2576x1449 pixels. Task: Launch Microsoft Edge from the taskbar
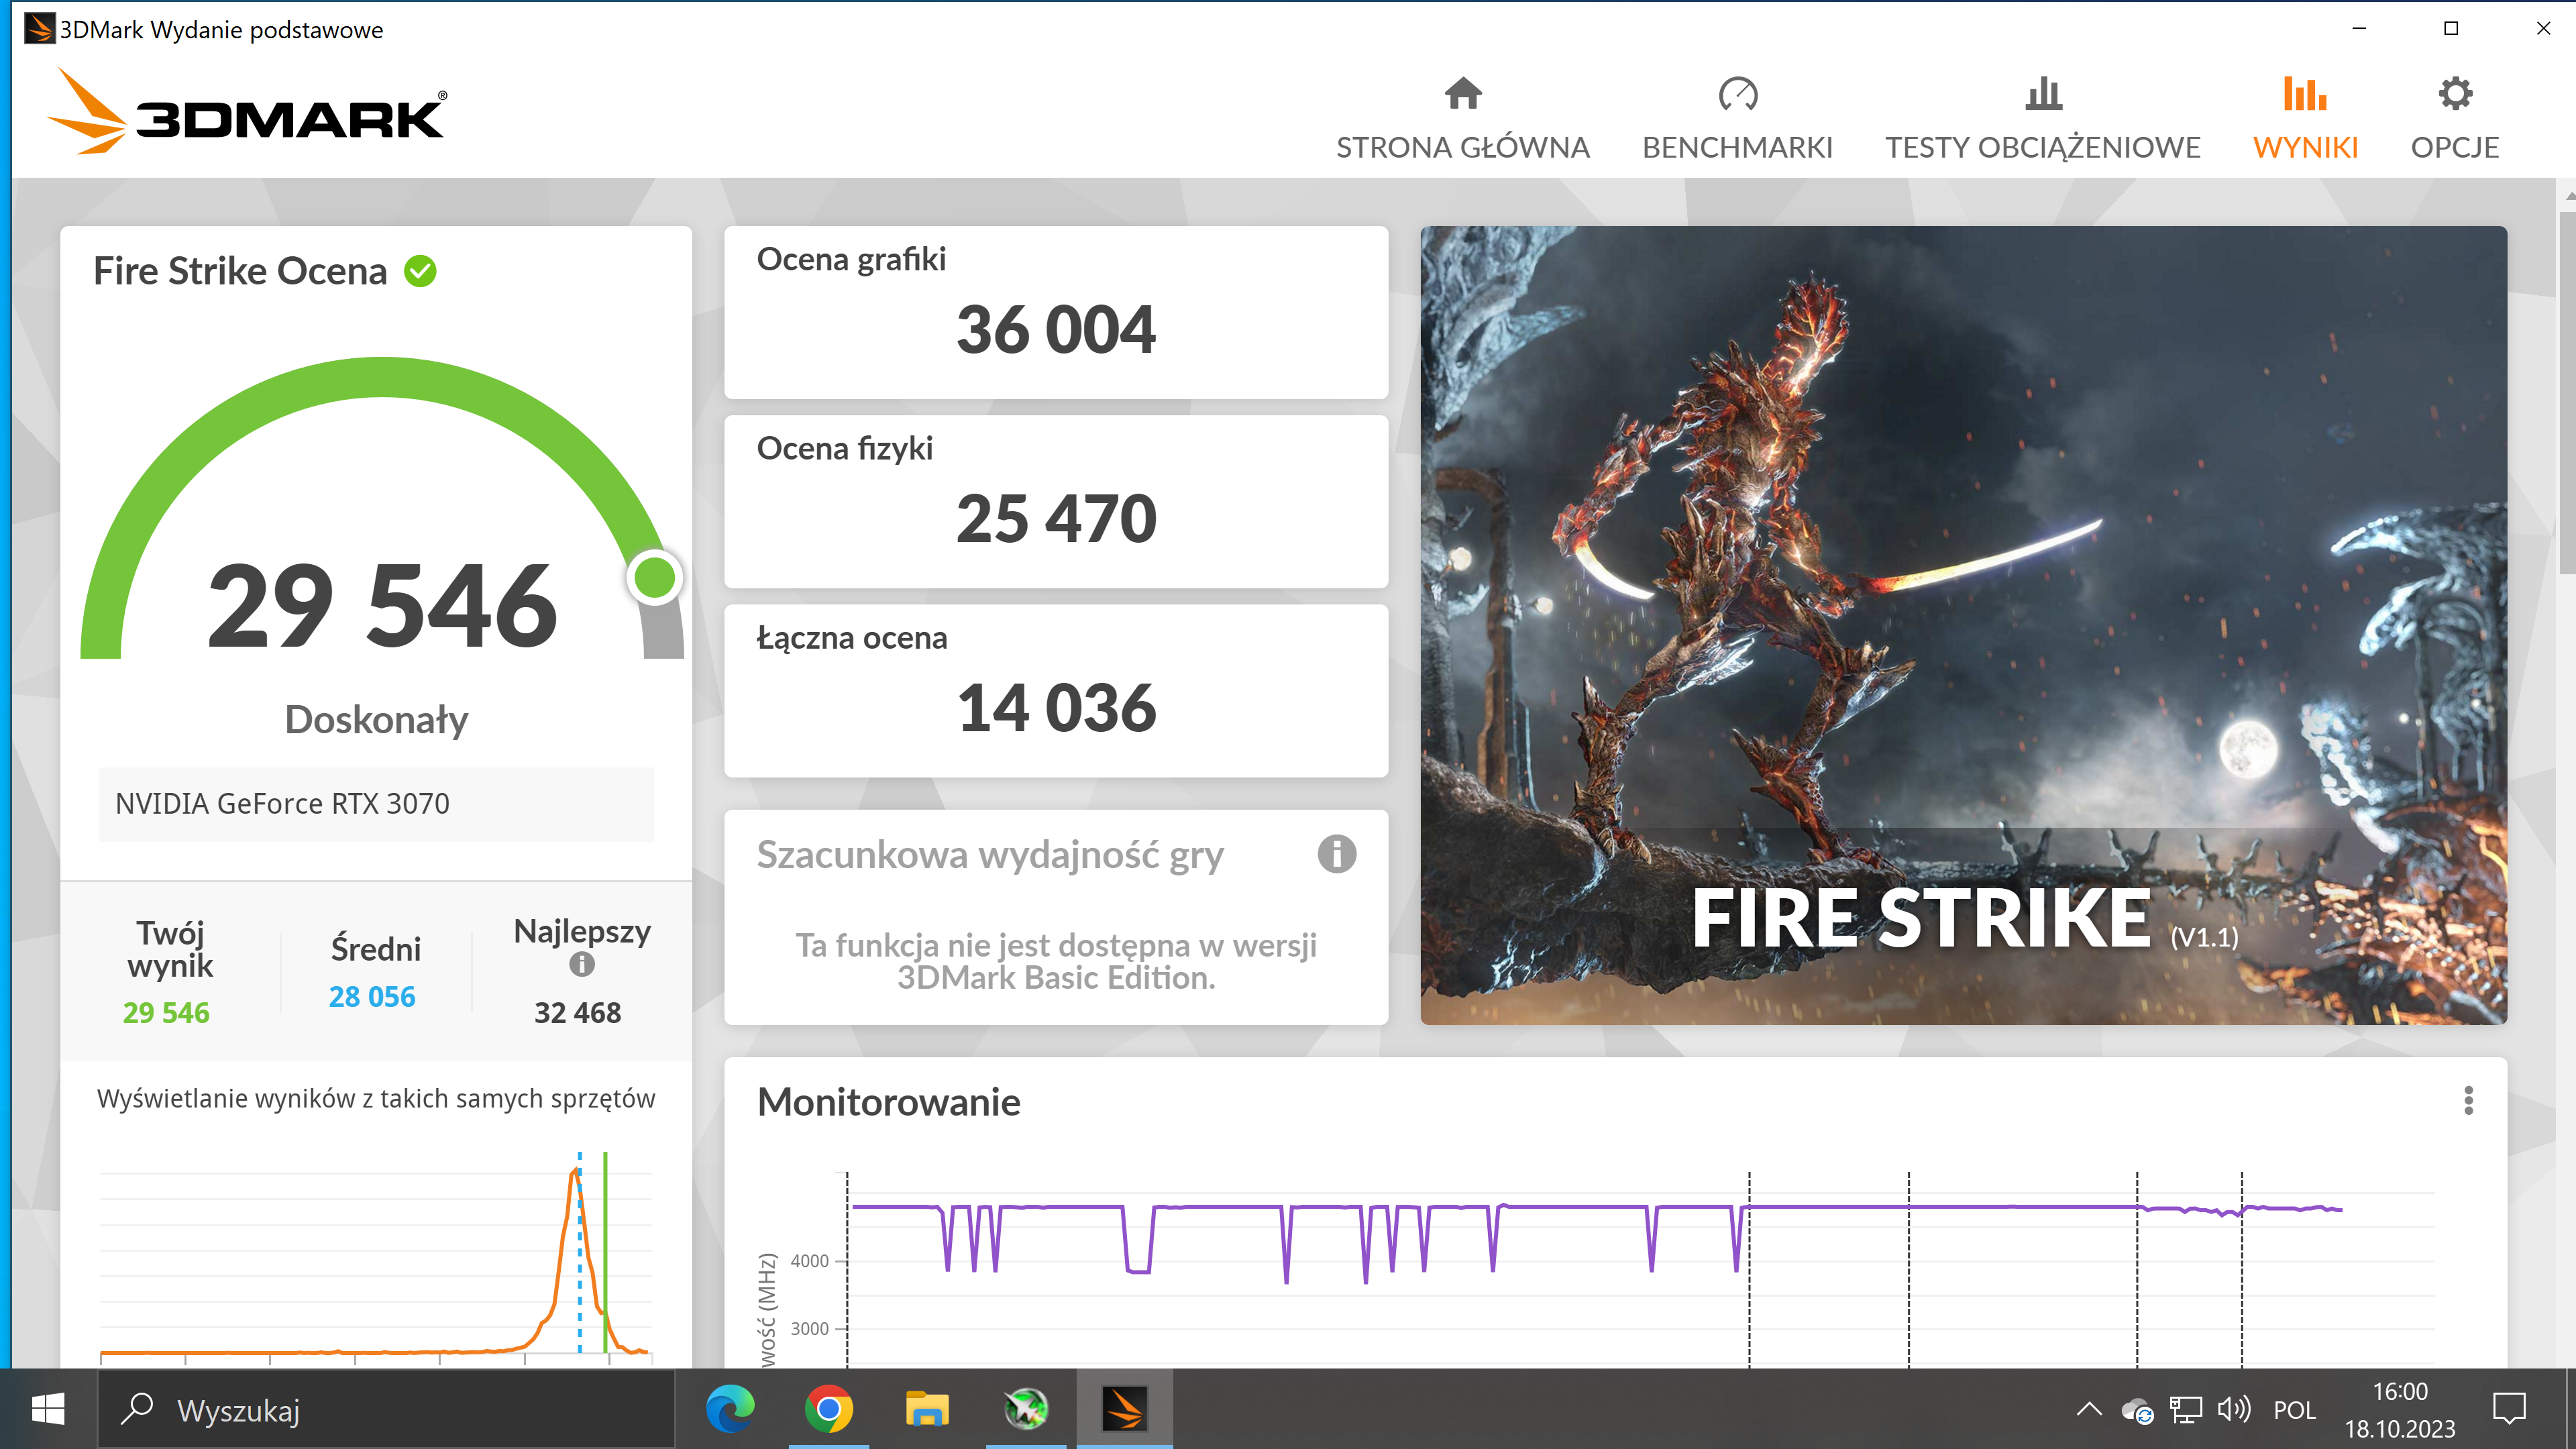coord(730,1409)
